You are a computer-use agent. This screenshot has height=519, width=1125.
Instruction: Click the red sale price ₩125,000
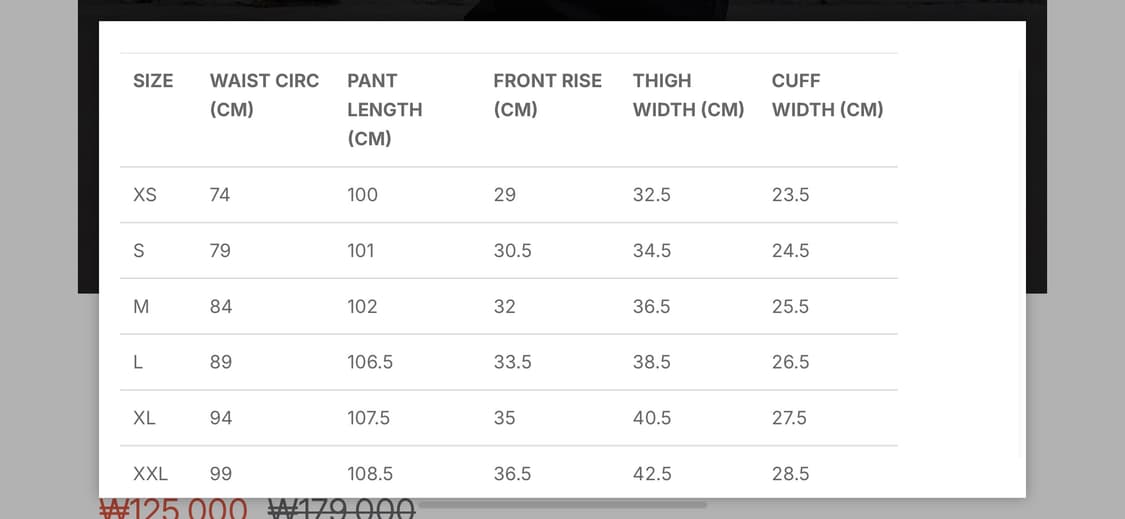point(173,509)
